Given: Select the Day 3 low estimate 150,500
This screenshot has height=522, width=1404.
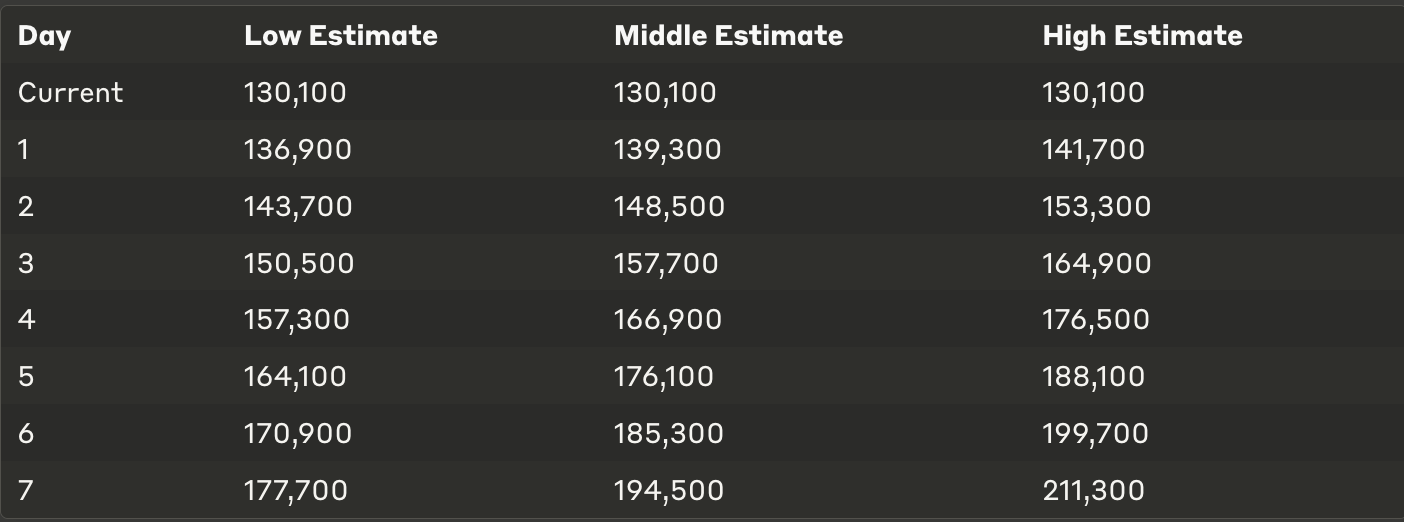Looking at the screenshot, I should (x=299, y=264).
